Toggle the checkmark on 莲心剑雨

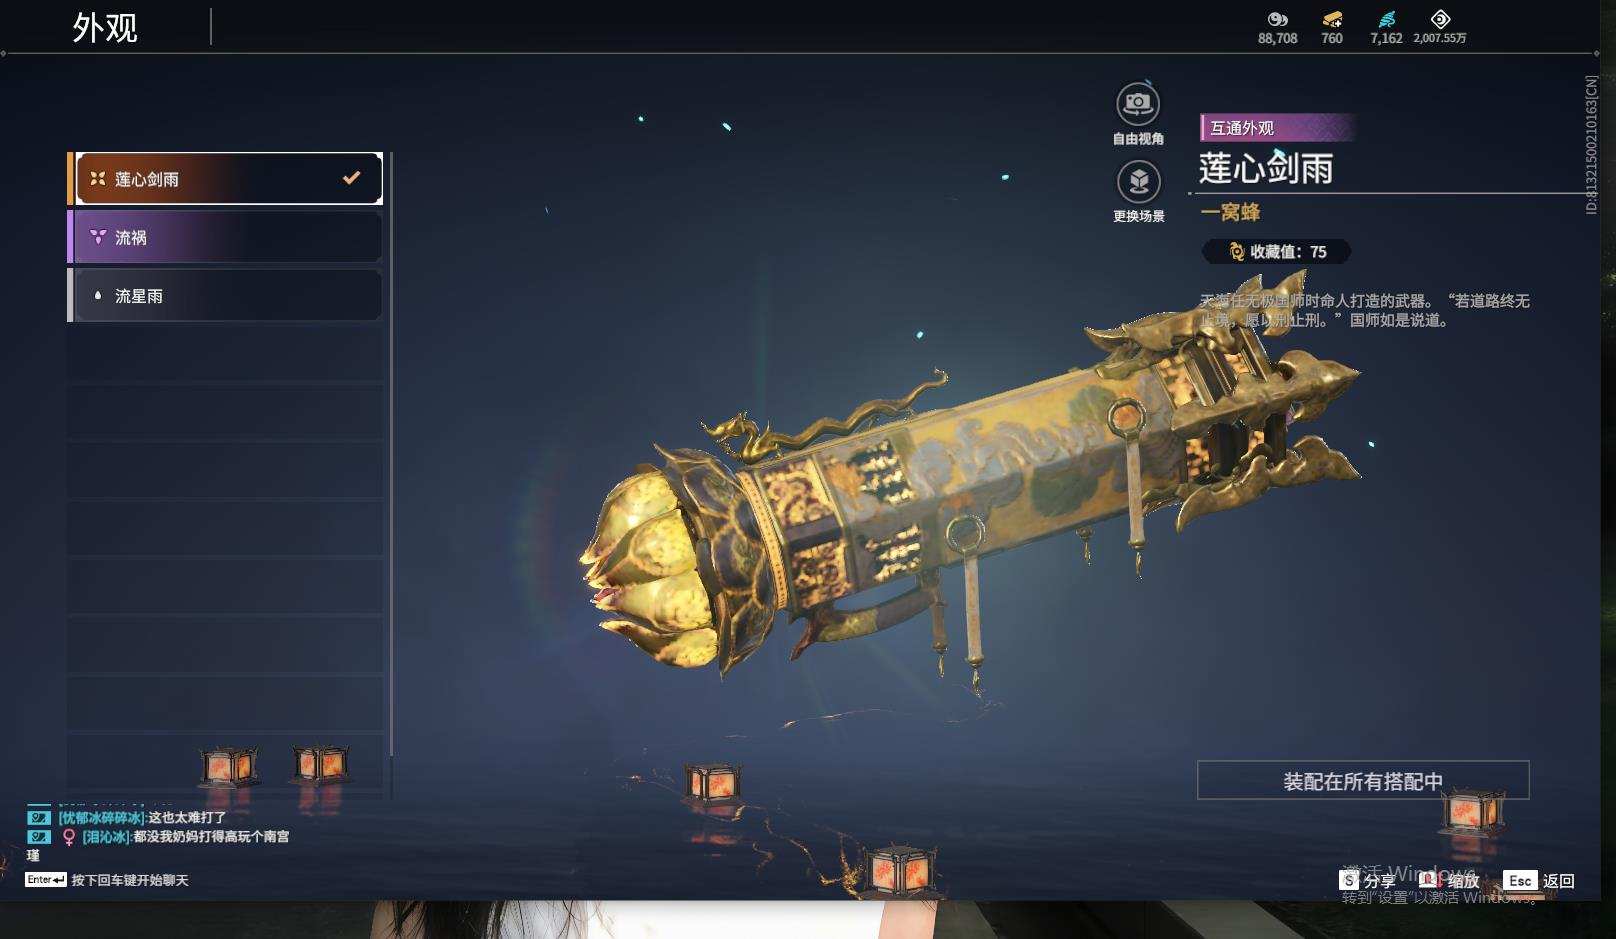pos(351,178)
